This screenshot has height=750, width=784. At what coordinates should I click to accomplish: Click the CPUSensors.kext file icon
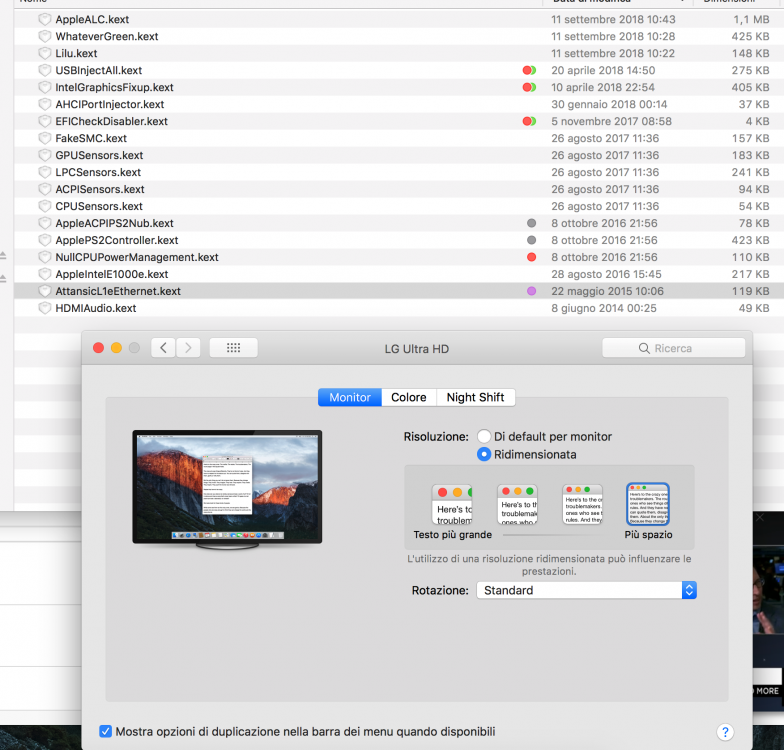coord(45,206)
